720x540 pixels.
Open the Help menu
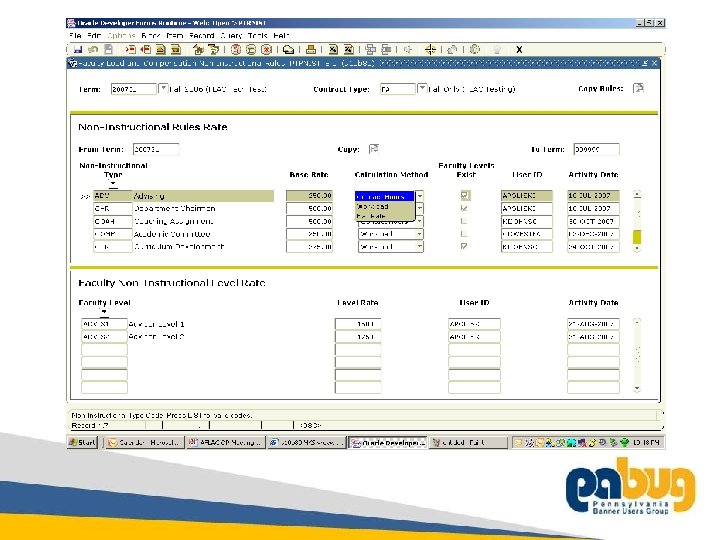(281, 35)
